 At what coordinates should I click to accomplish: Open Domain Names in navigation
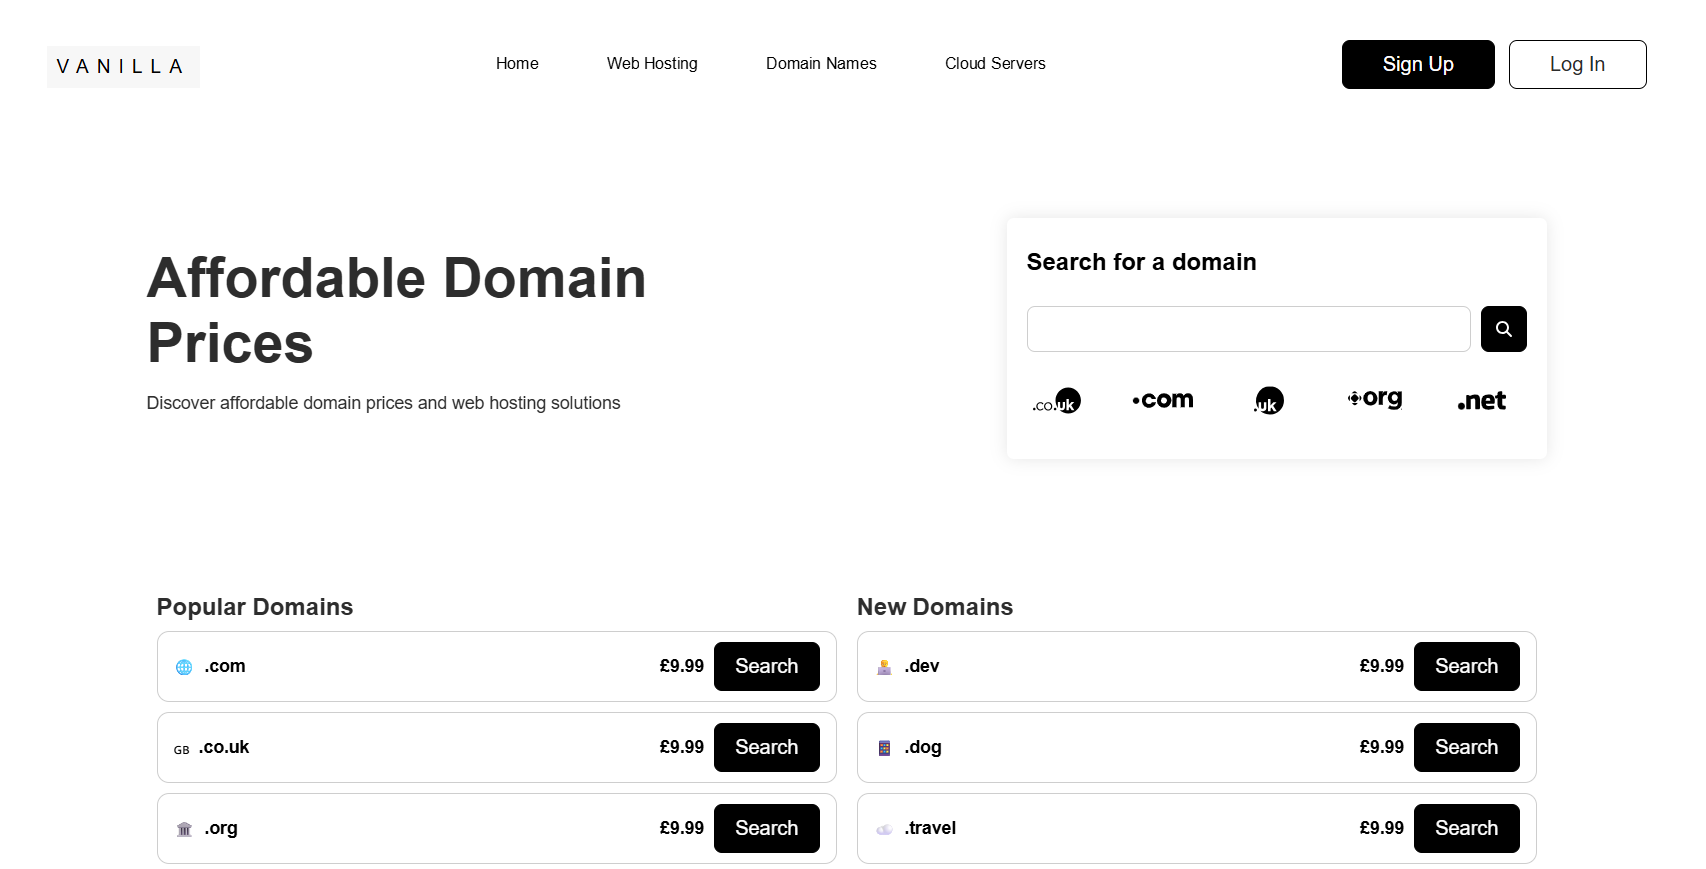(821, 64)
